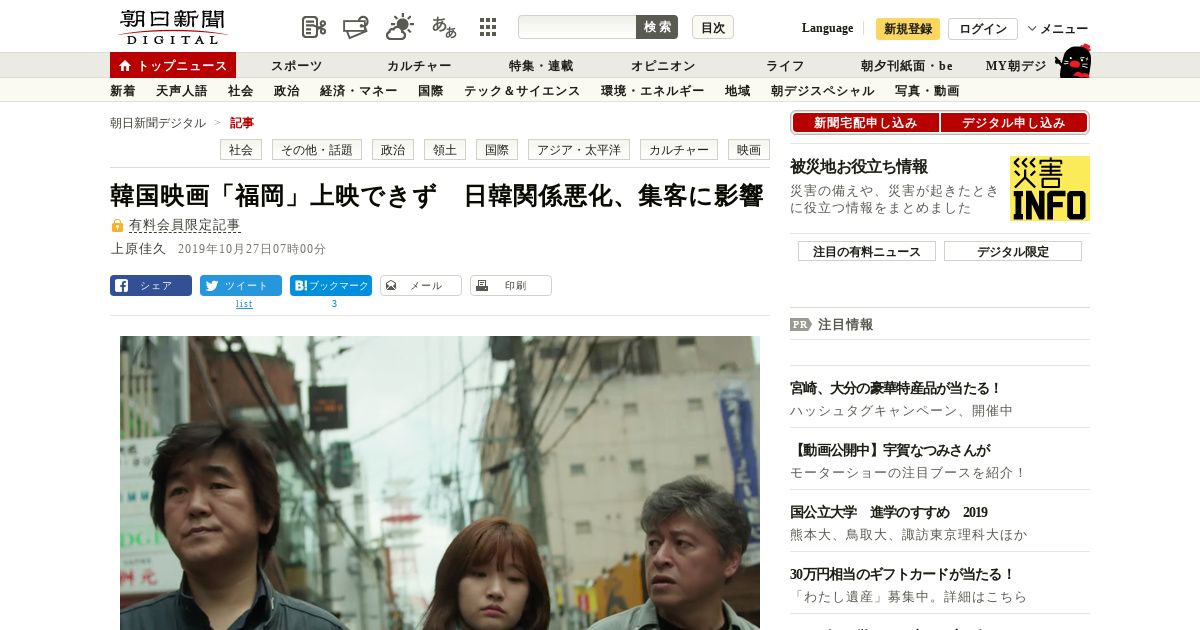Select the デジタル限定 tab

pyautogui.click(x=1013, y=251)
